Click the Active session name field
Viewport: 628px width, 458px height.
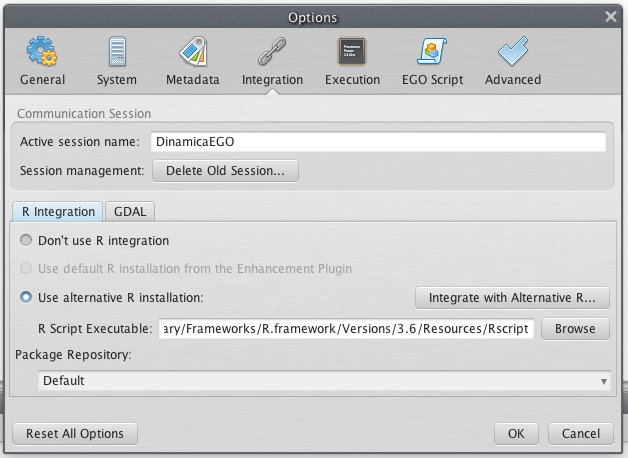point(379,142)
